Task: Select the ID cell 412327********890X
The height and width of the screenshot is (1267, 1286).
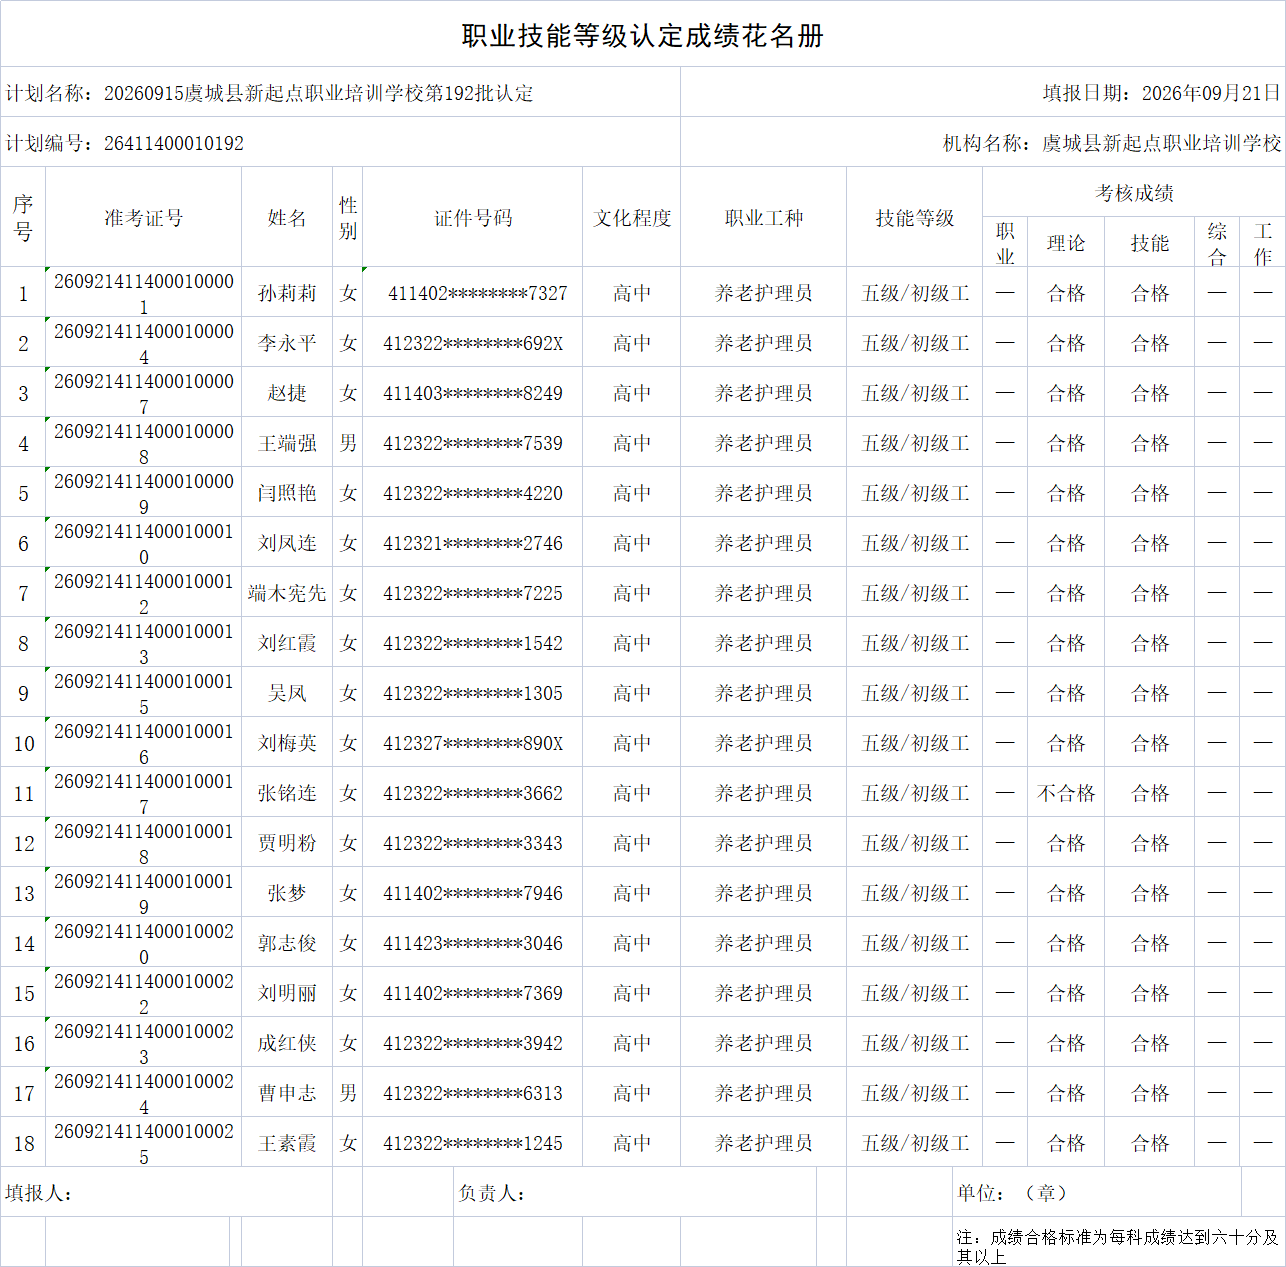Action: tap(473, 743)
